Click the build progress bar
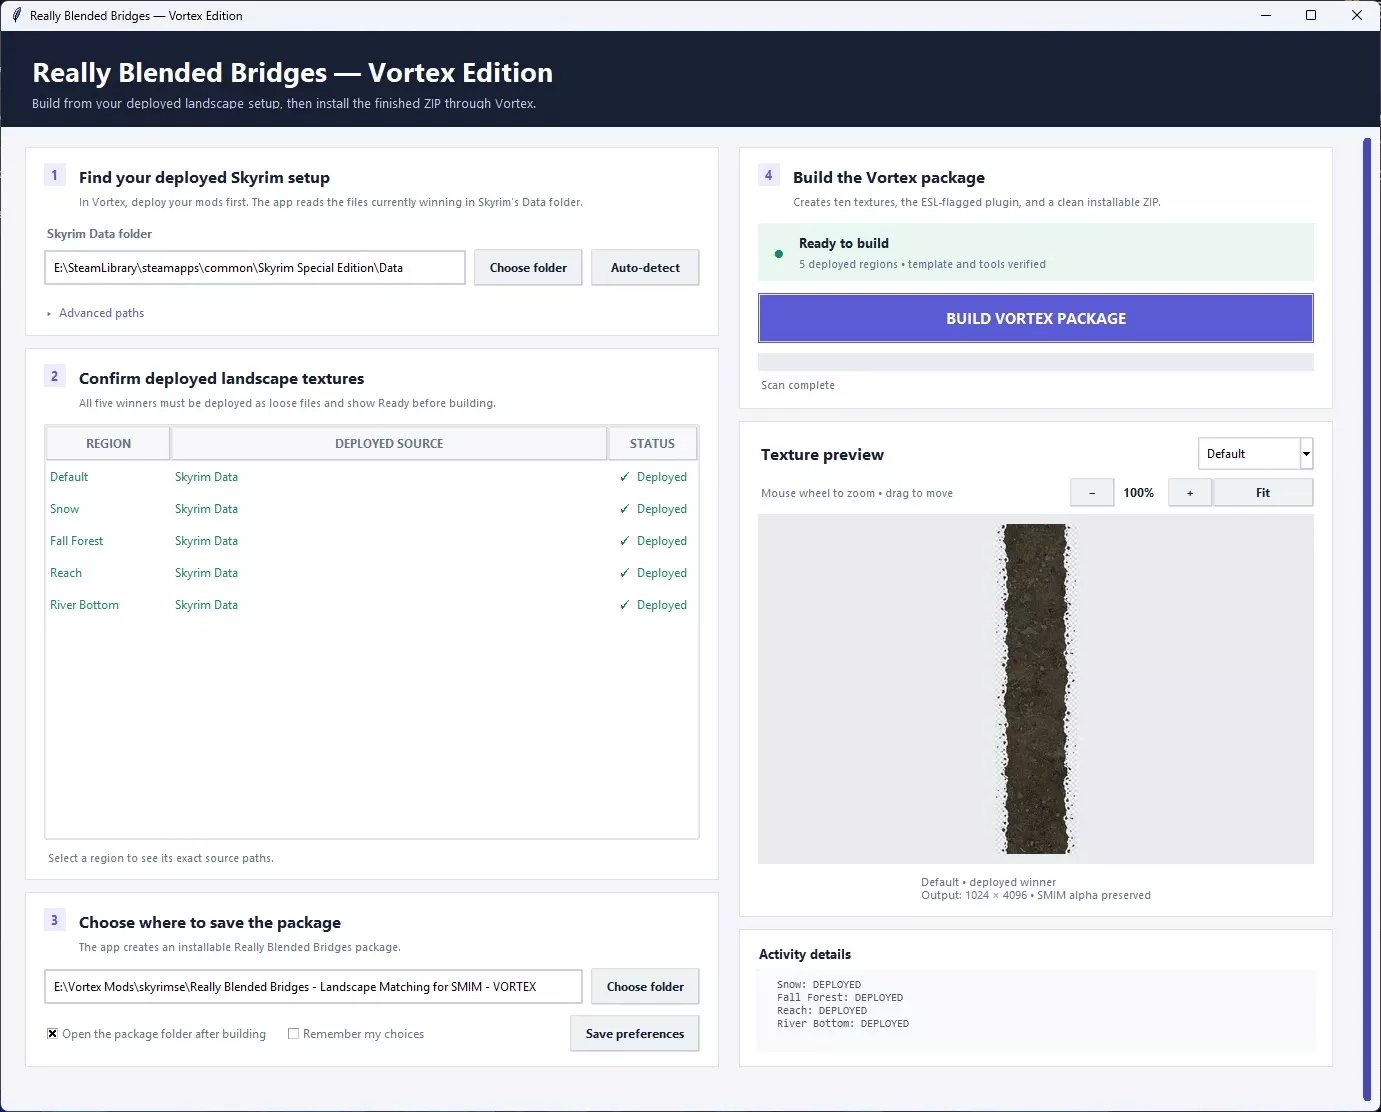 click(x=1036, y=362)
